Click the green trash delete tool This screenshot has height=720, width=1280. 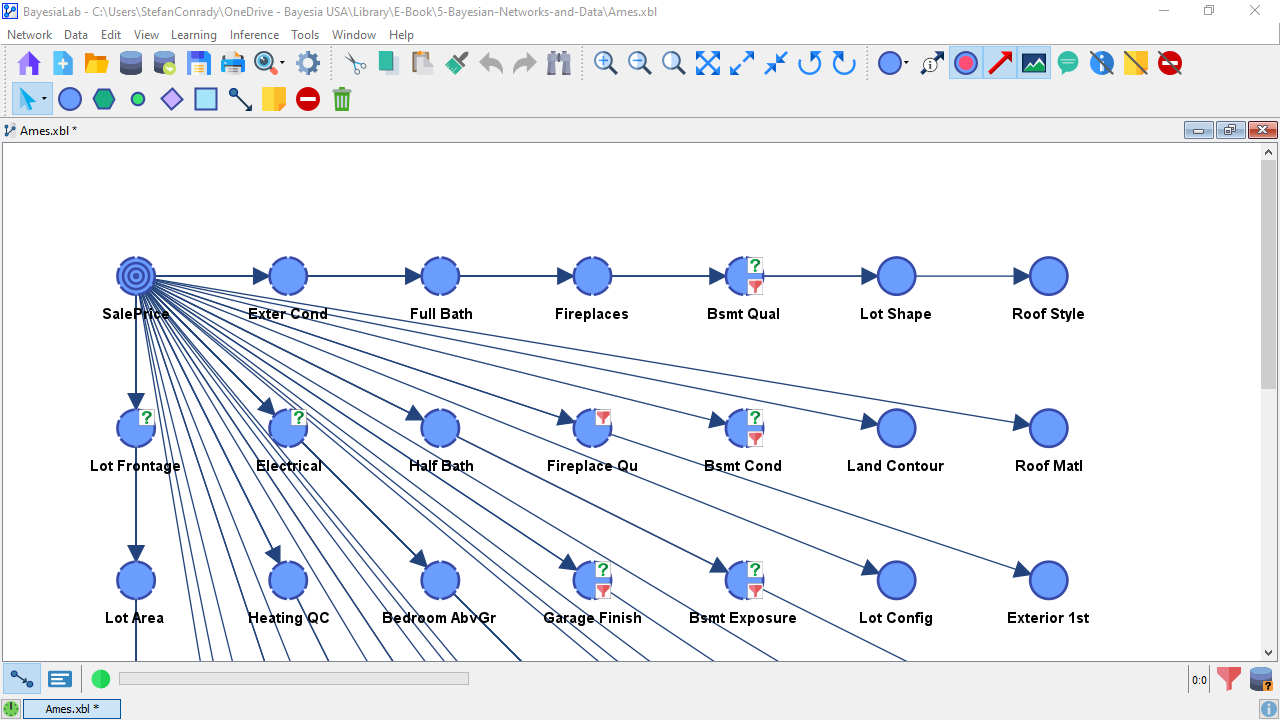pos(342,99)
